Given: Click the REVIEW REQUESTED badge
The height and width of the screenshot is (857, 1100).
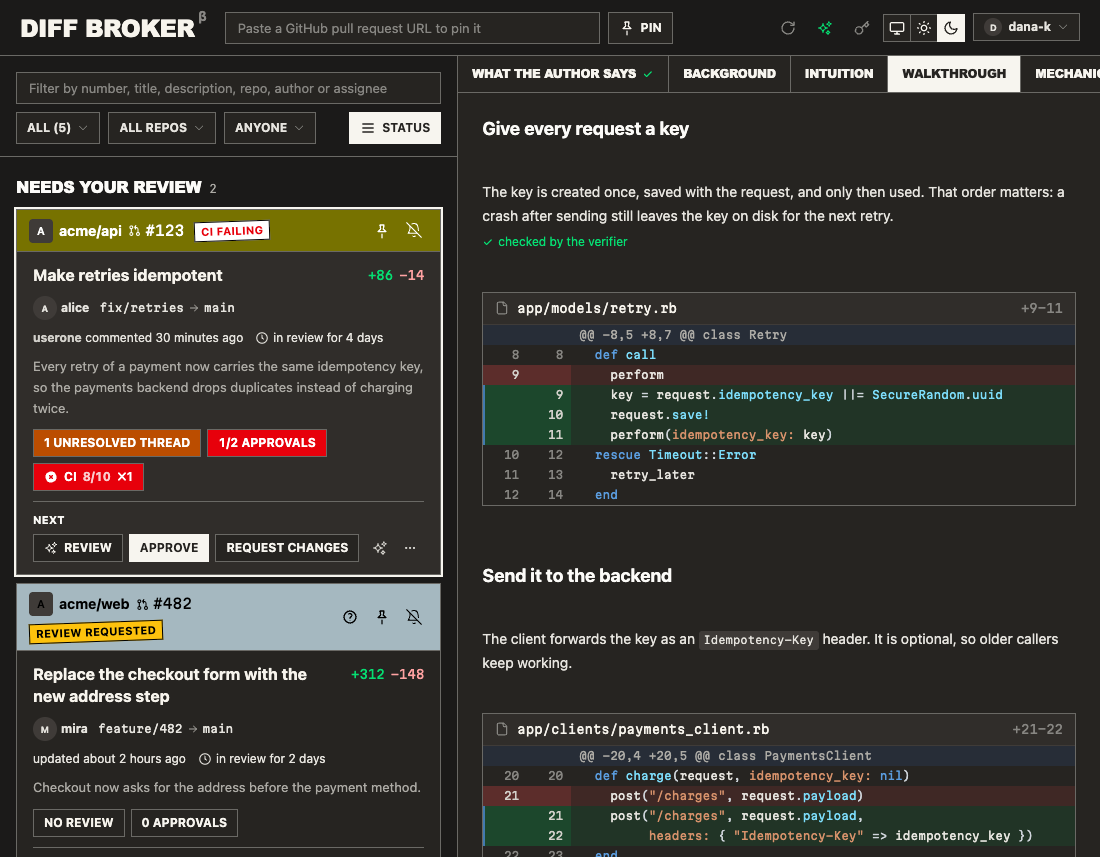Looking at the screenshot, I should coord(95,632).
